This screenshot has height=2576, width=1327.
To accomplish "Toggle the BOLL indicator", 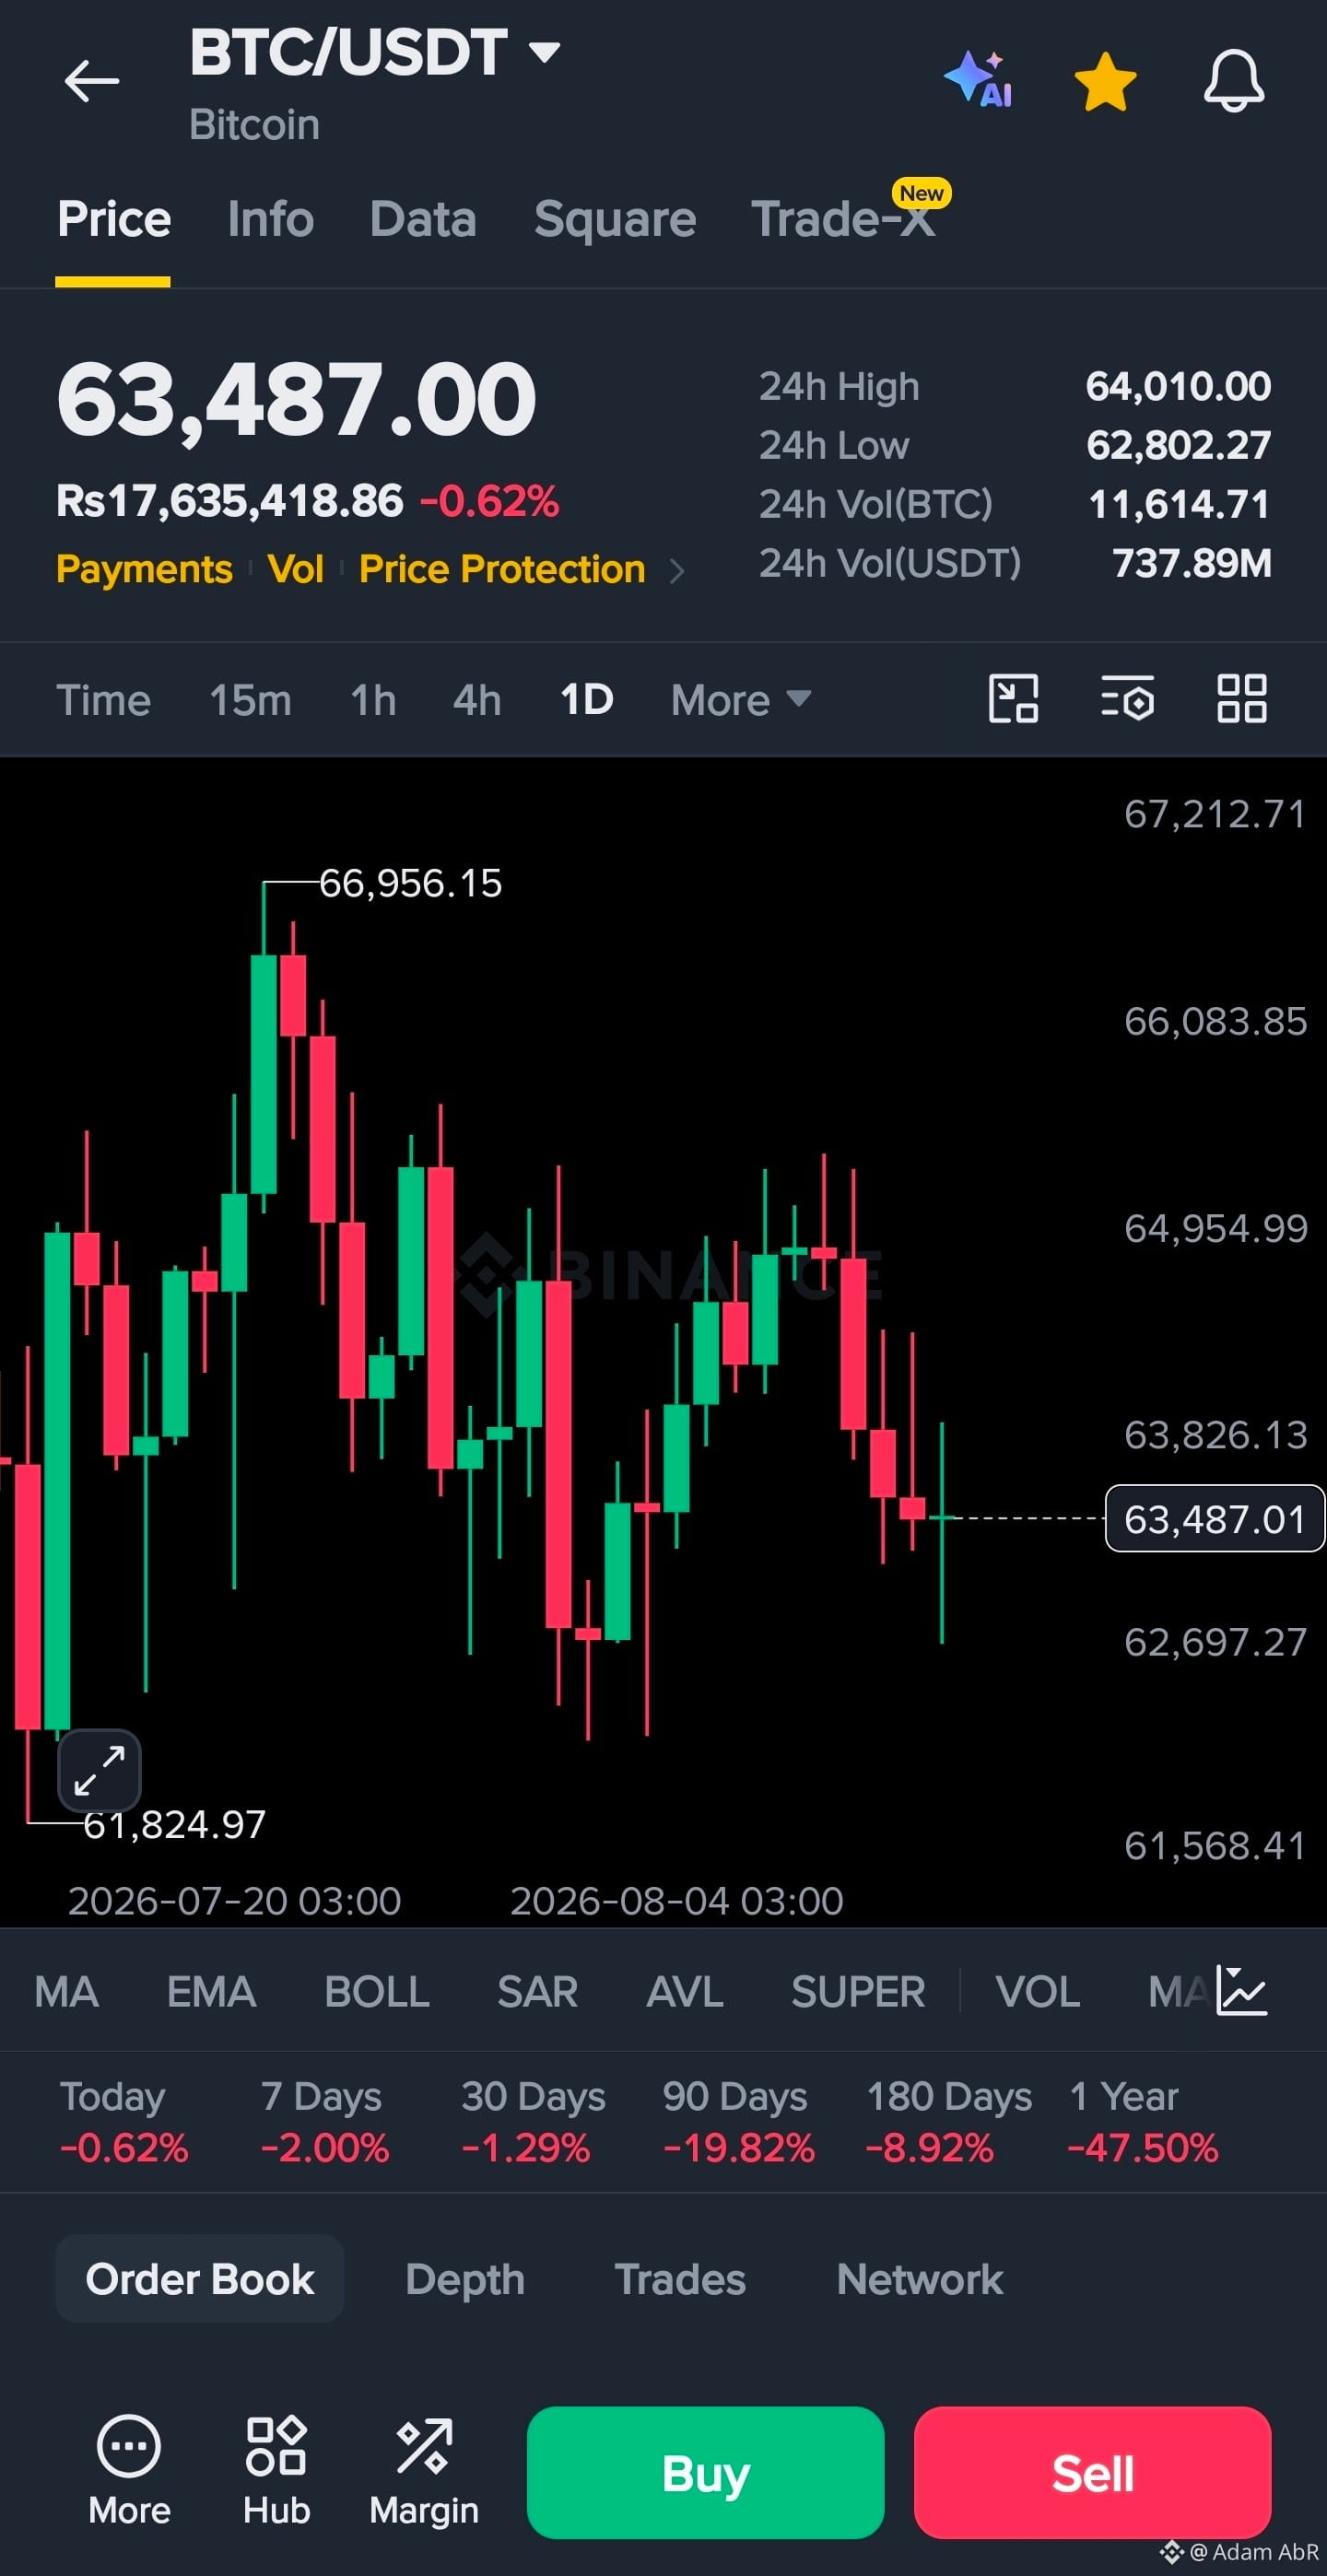I will [x=377, y=1992].
